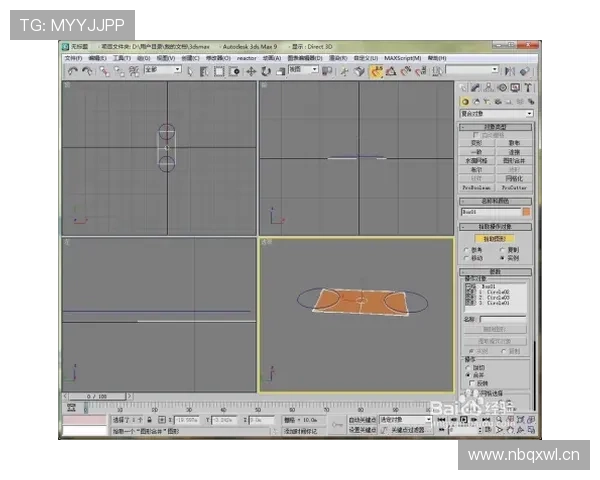This screenshot has width=600, height=480.
Task: Select the 参考 (Reference) radio button
Action: point(466,250)
